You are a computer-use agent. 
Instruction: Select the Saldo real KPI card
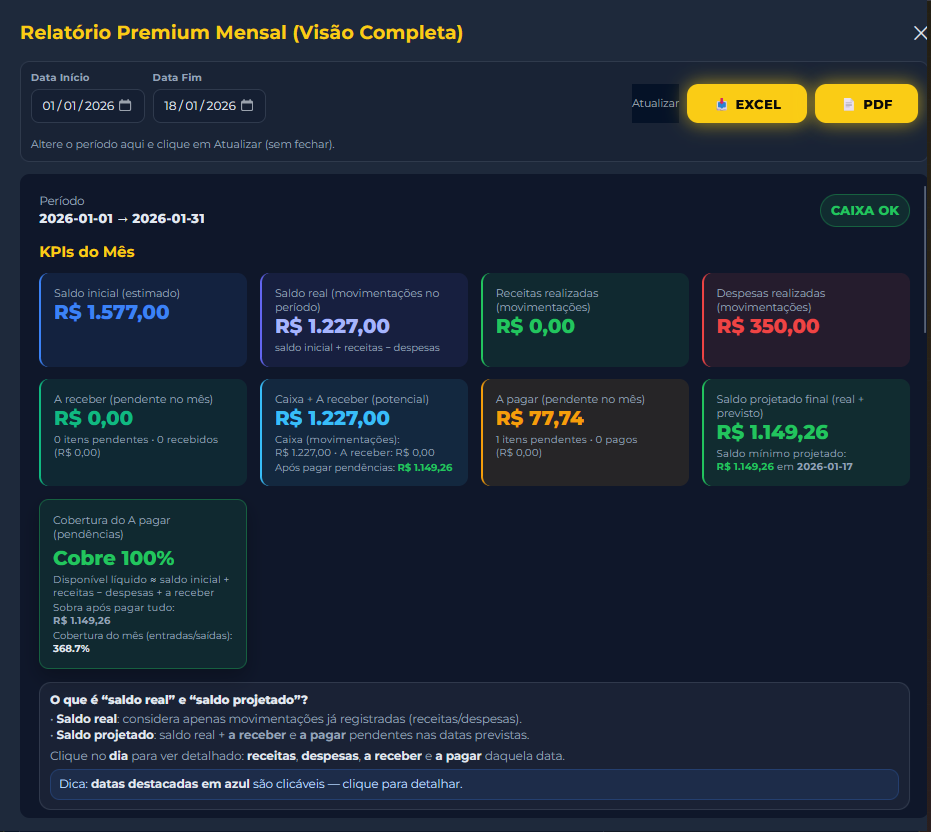coord(363,320)
